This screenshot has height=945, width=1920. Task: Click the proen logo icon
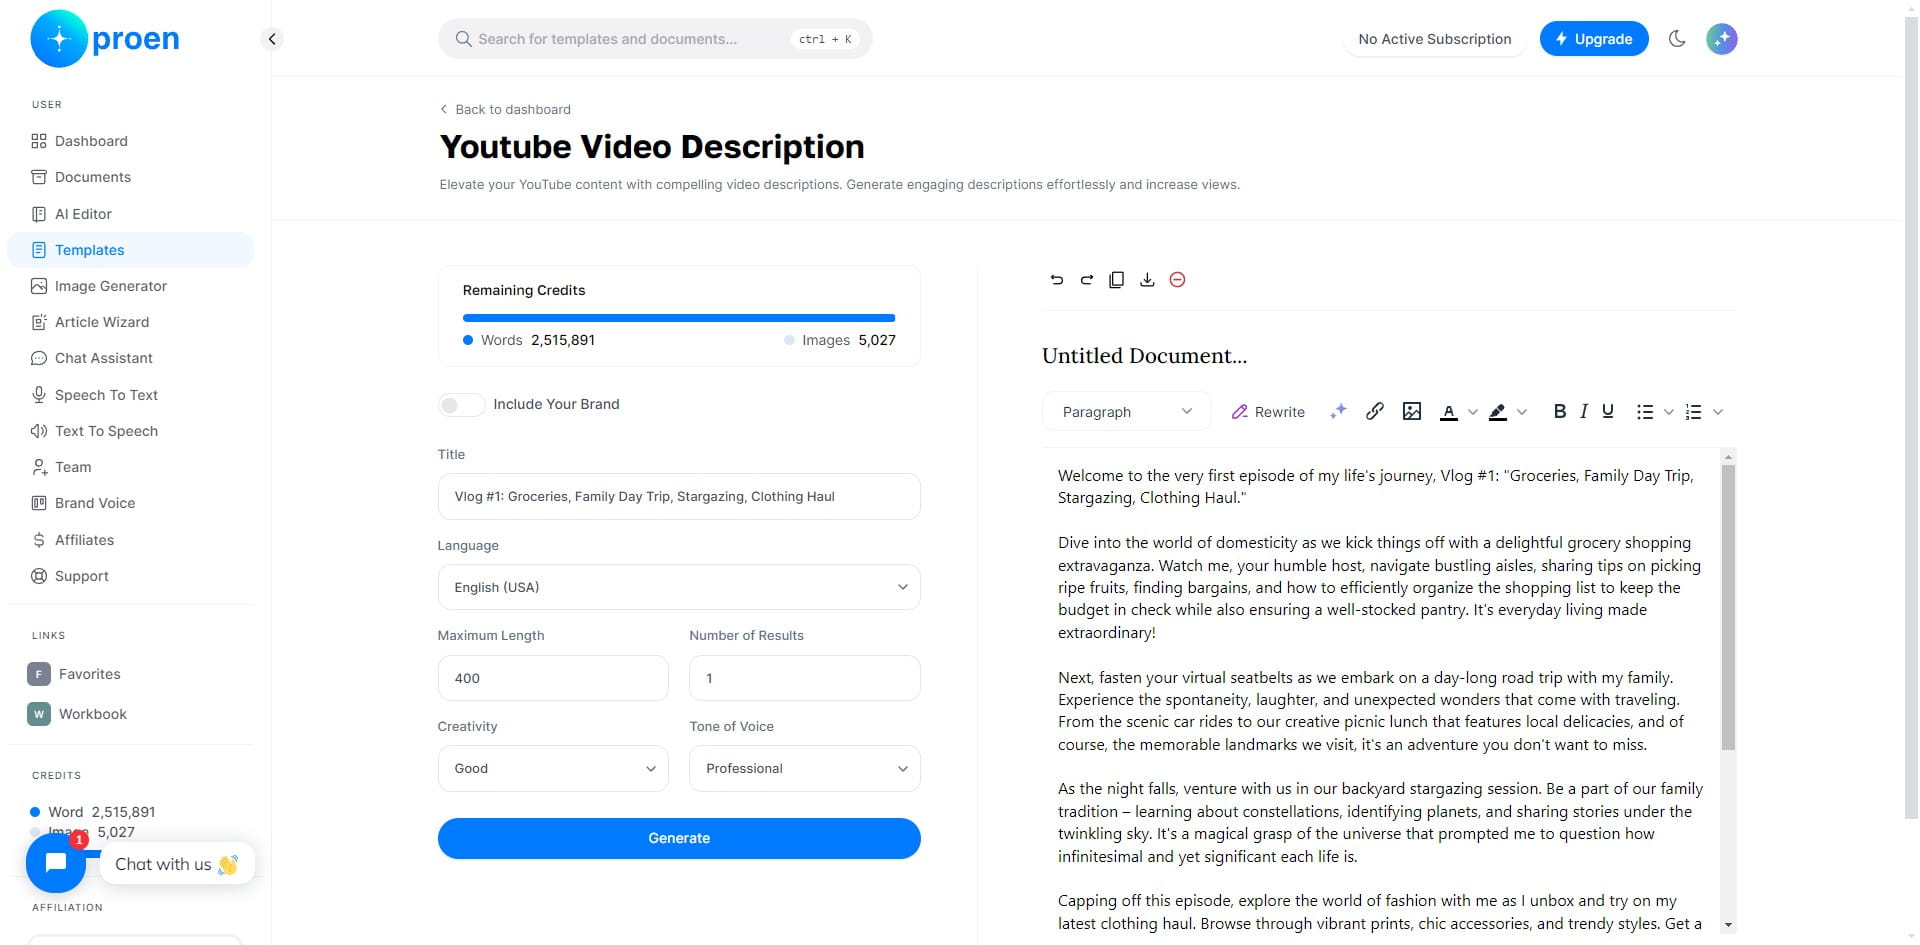click(59, 39)
